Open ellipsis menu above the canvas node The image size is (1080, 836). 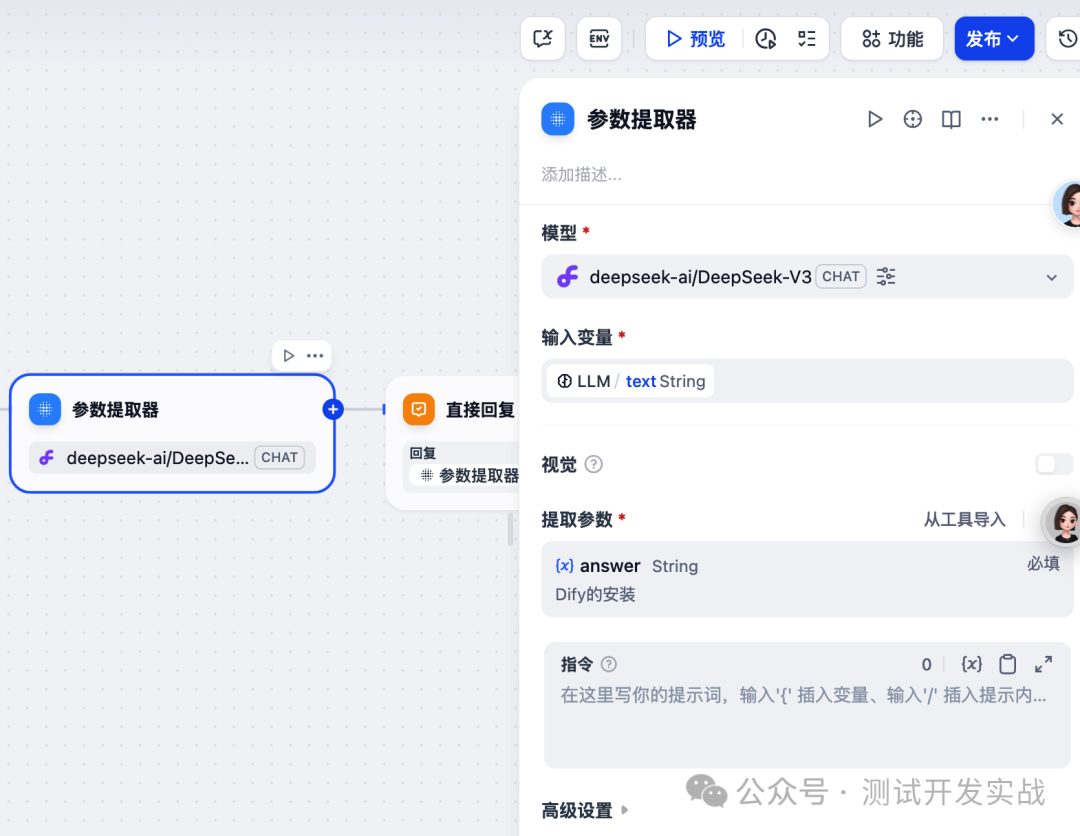coord(315,355)
